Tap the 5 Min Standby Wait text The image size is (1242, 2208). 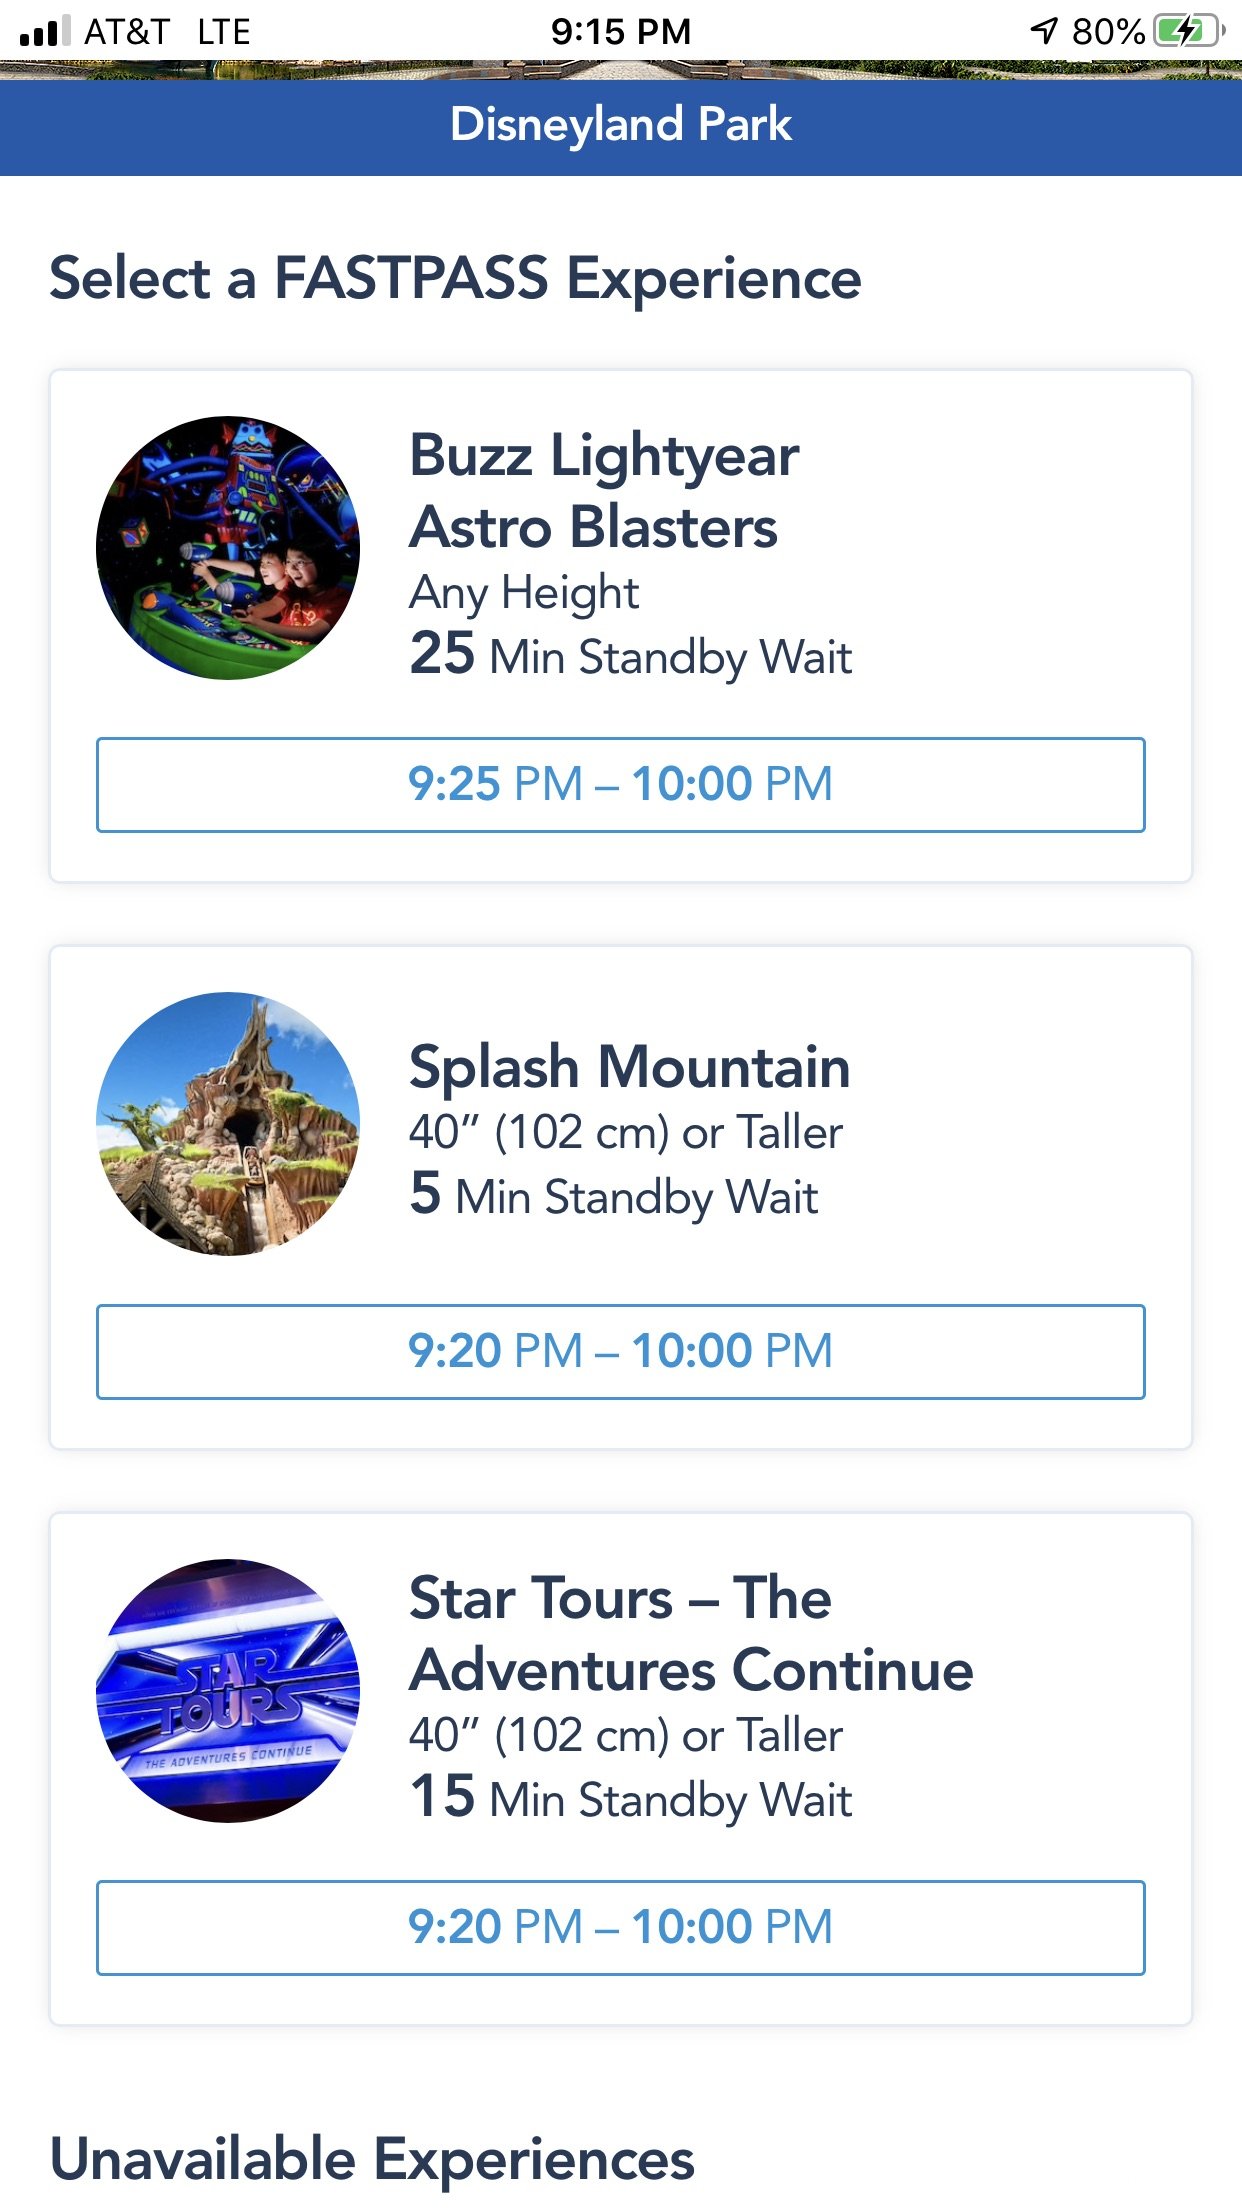(614, 1196)
